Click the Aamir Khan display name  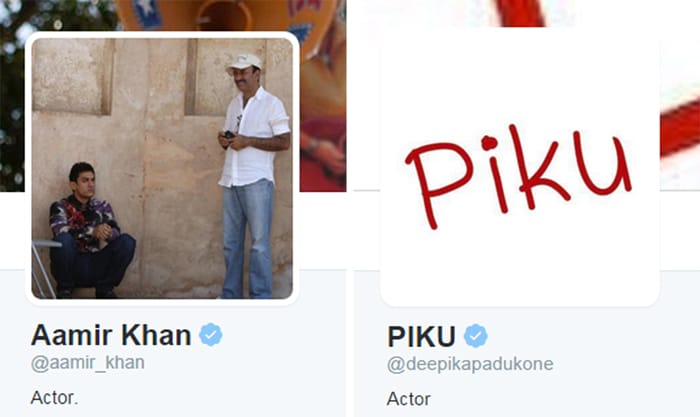coord(111,335)
